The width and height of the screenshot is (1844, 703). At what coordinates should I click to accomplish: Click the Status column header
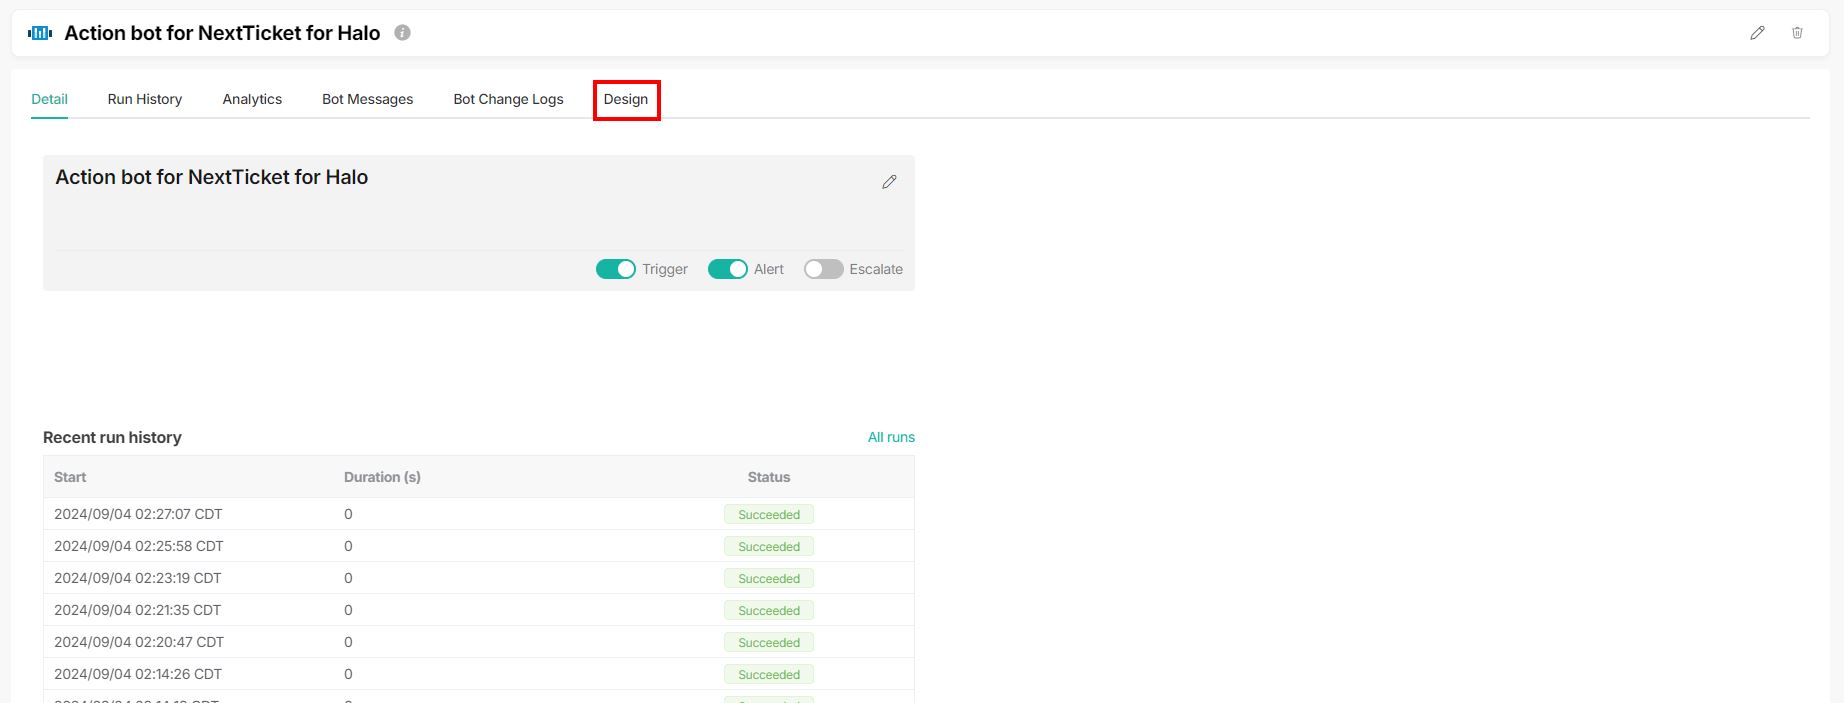pyautogui.click(x=768, y=477)
